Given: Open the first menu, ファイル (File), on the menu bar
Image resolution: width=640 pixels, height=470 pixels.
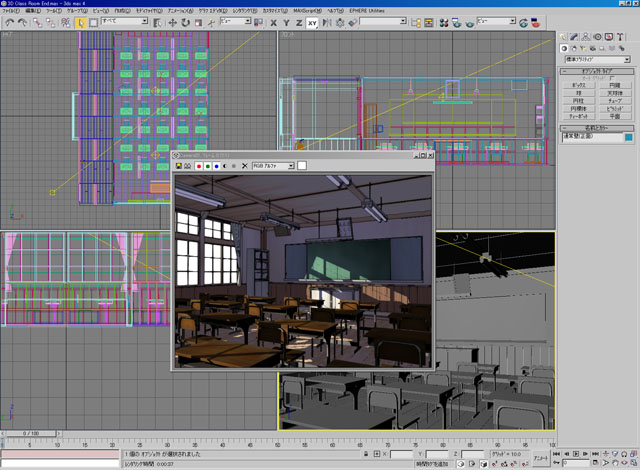Looking at the screenshot, I should click(x=11, y=11).
